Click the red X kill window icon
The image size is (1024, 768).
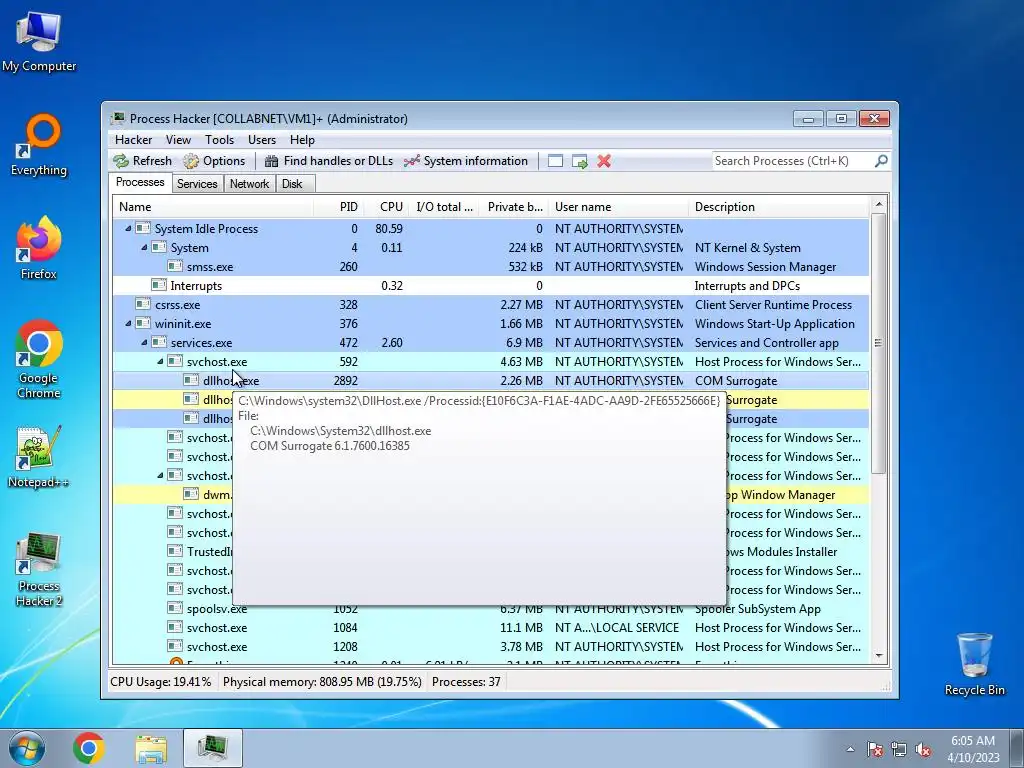[604, 161]
